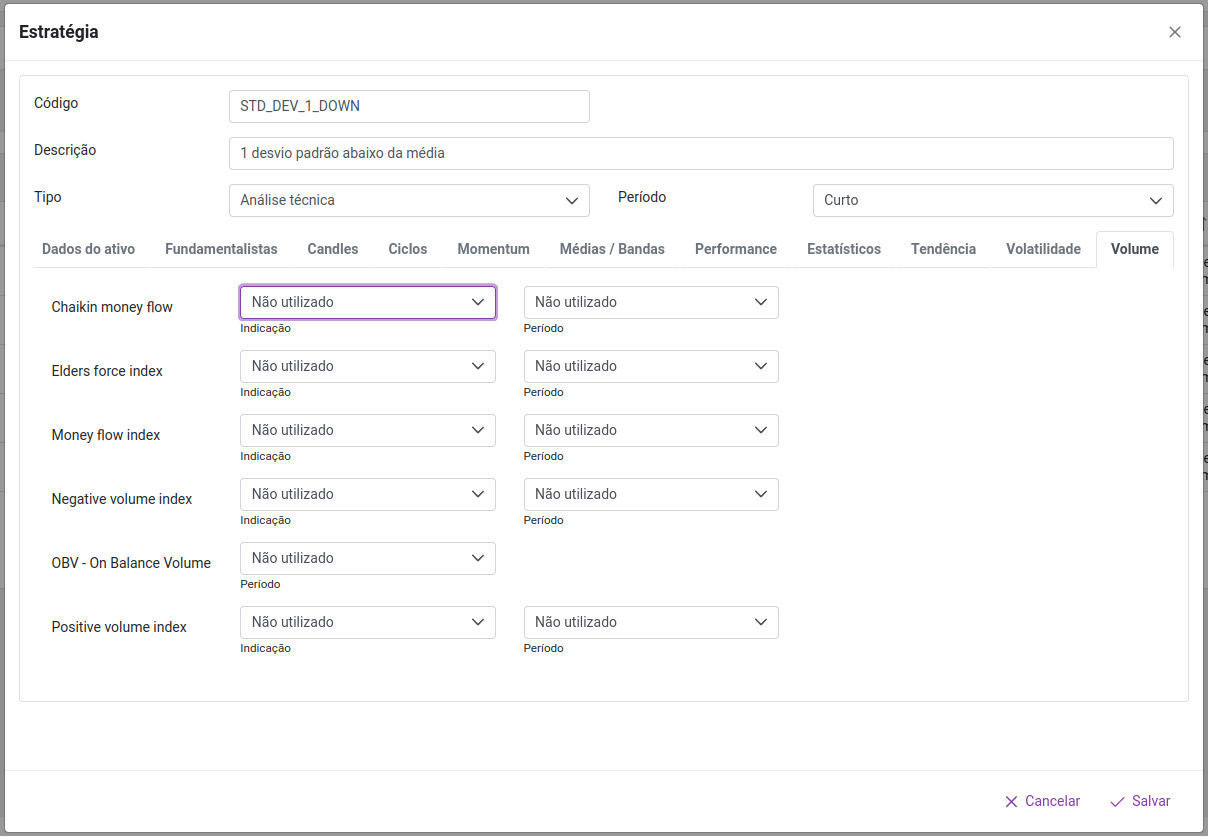Open Chaikin money flow Indicação dropdown

(367, 302)
